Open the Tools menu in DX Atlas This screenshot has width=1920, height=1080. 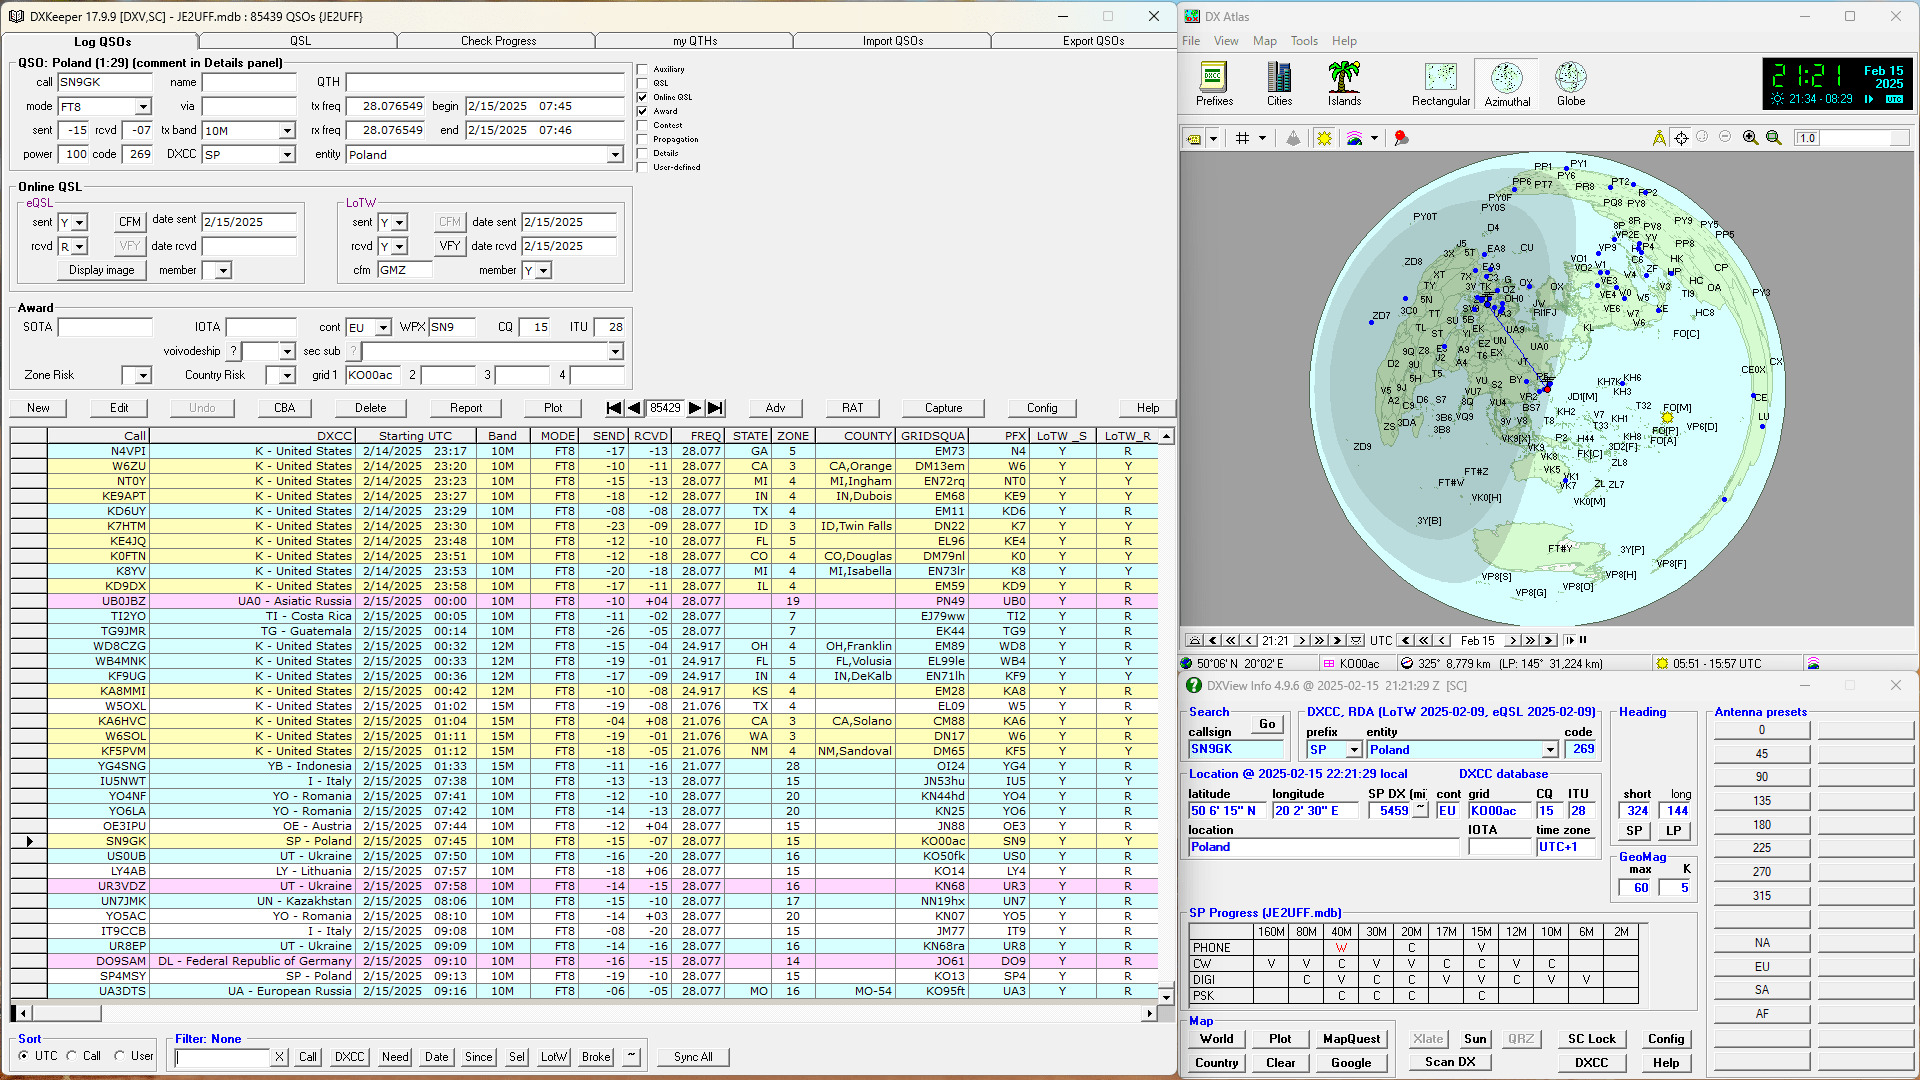1304,41
